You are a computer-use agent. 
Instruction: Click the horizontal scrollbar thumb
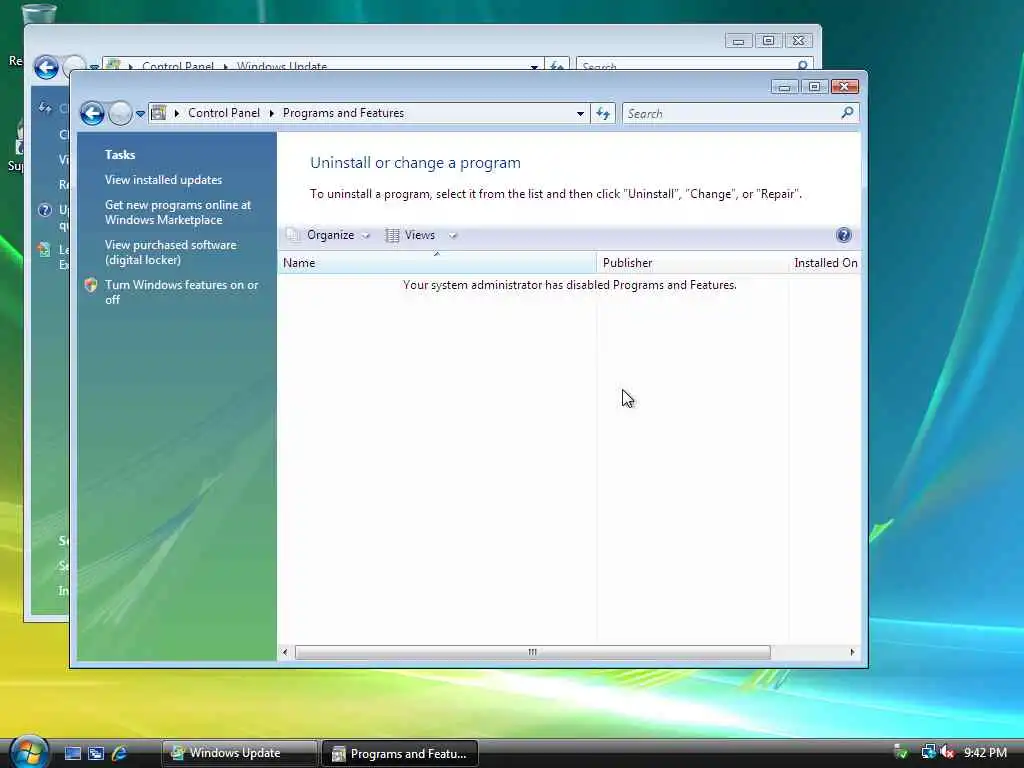[533, 652]
